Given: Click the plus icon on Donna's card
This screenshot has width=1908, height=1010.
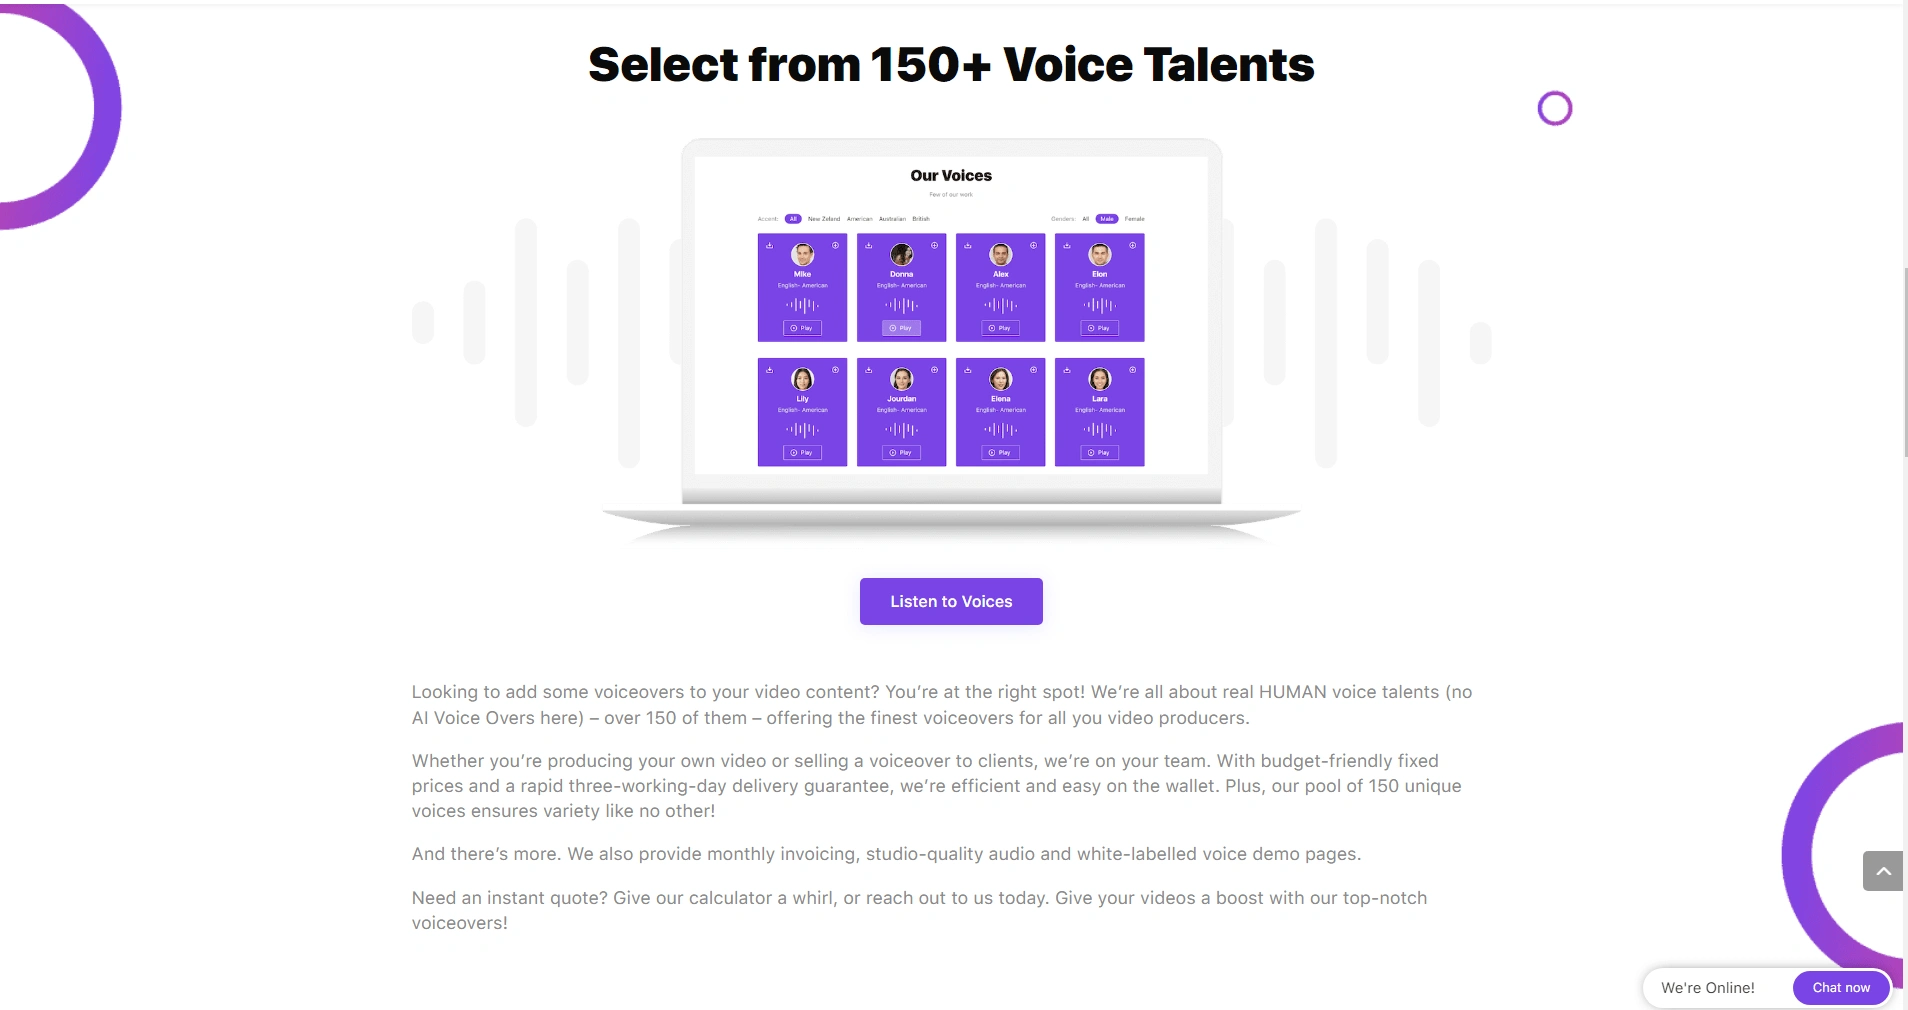Looking at the screenshot, I should tap(935, 246).
